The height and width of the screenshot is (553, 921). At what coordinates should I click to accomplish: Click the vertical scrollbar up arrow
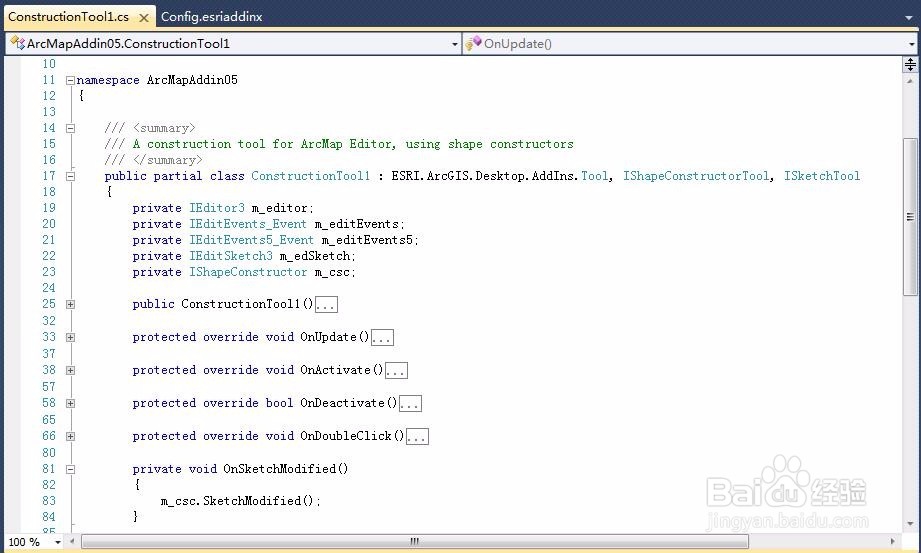pyautogui.click(x=910, y=81)
